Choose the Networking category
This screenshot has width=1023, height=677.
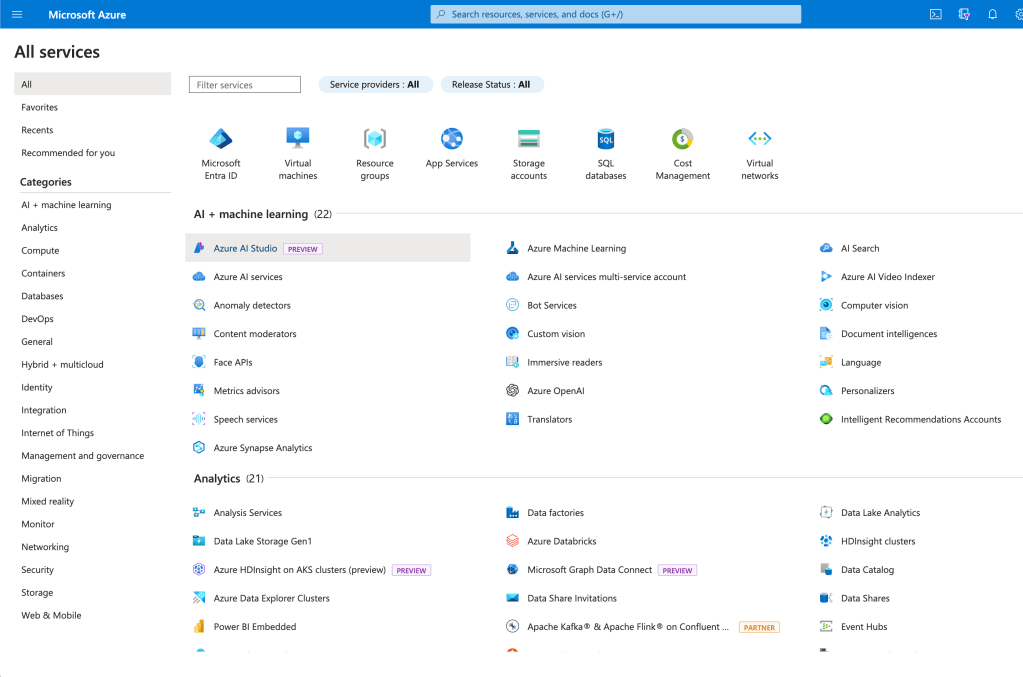click(45, 547)
